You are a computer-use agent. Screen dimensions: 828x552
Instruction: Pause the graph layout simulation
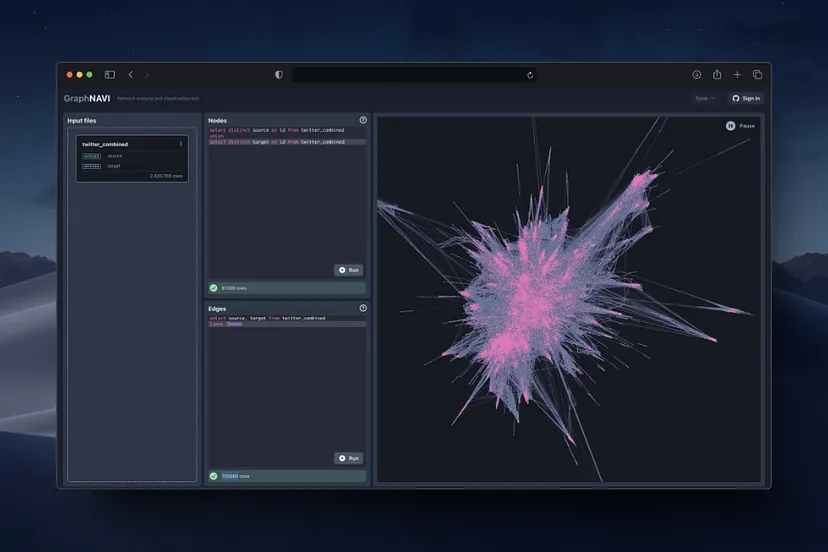739,126
